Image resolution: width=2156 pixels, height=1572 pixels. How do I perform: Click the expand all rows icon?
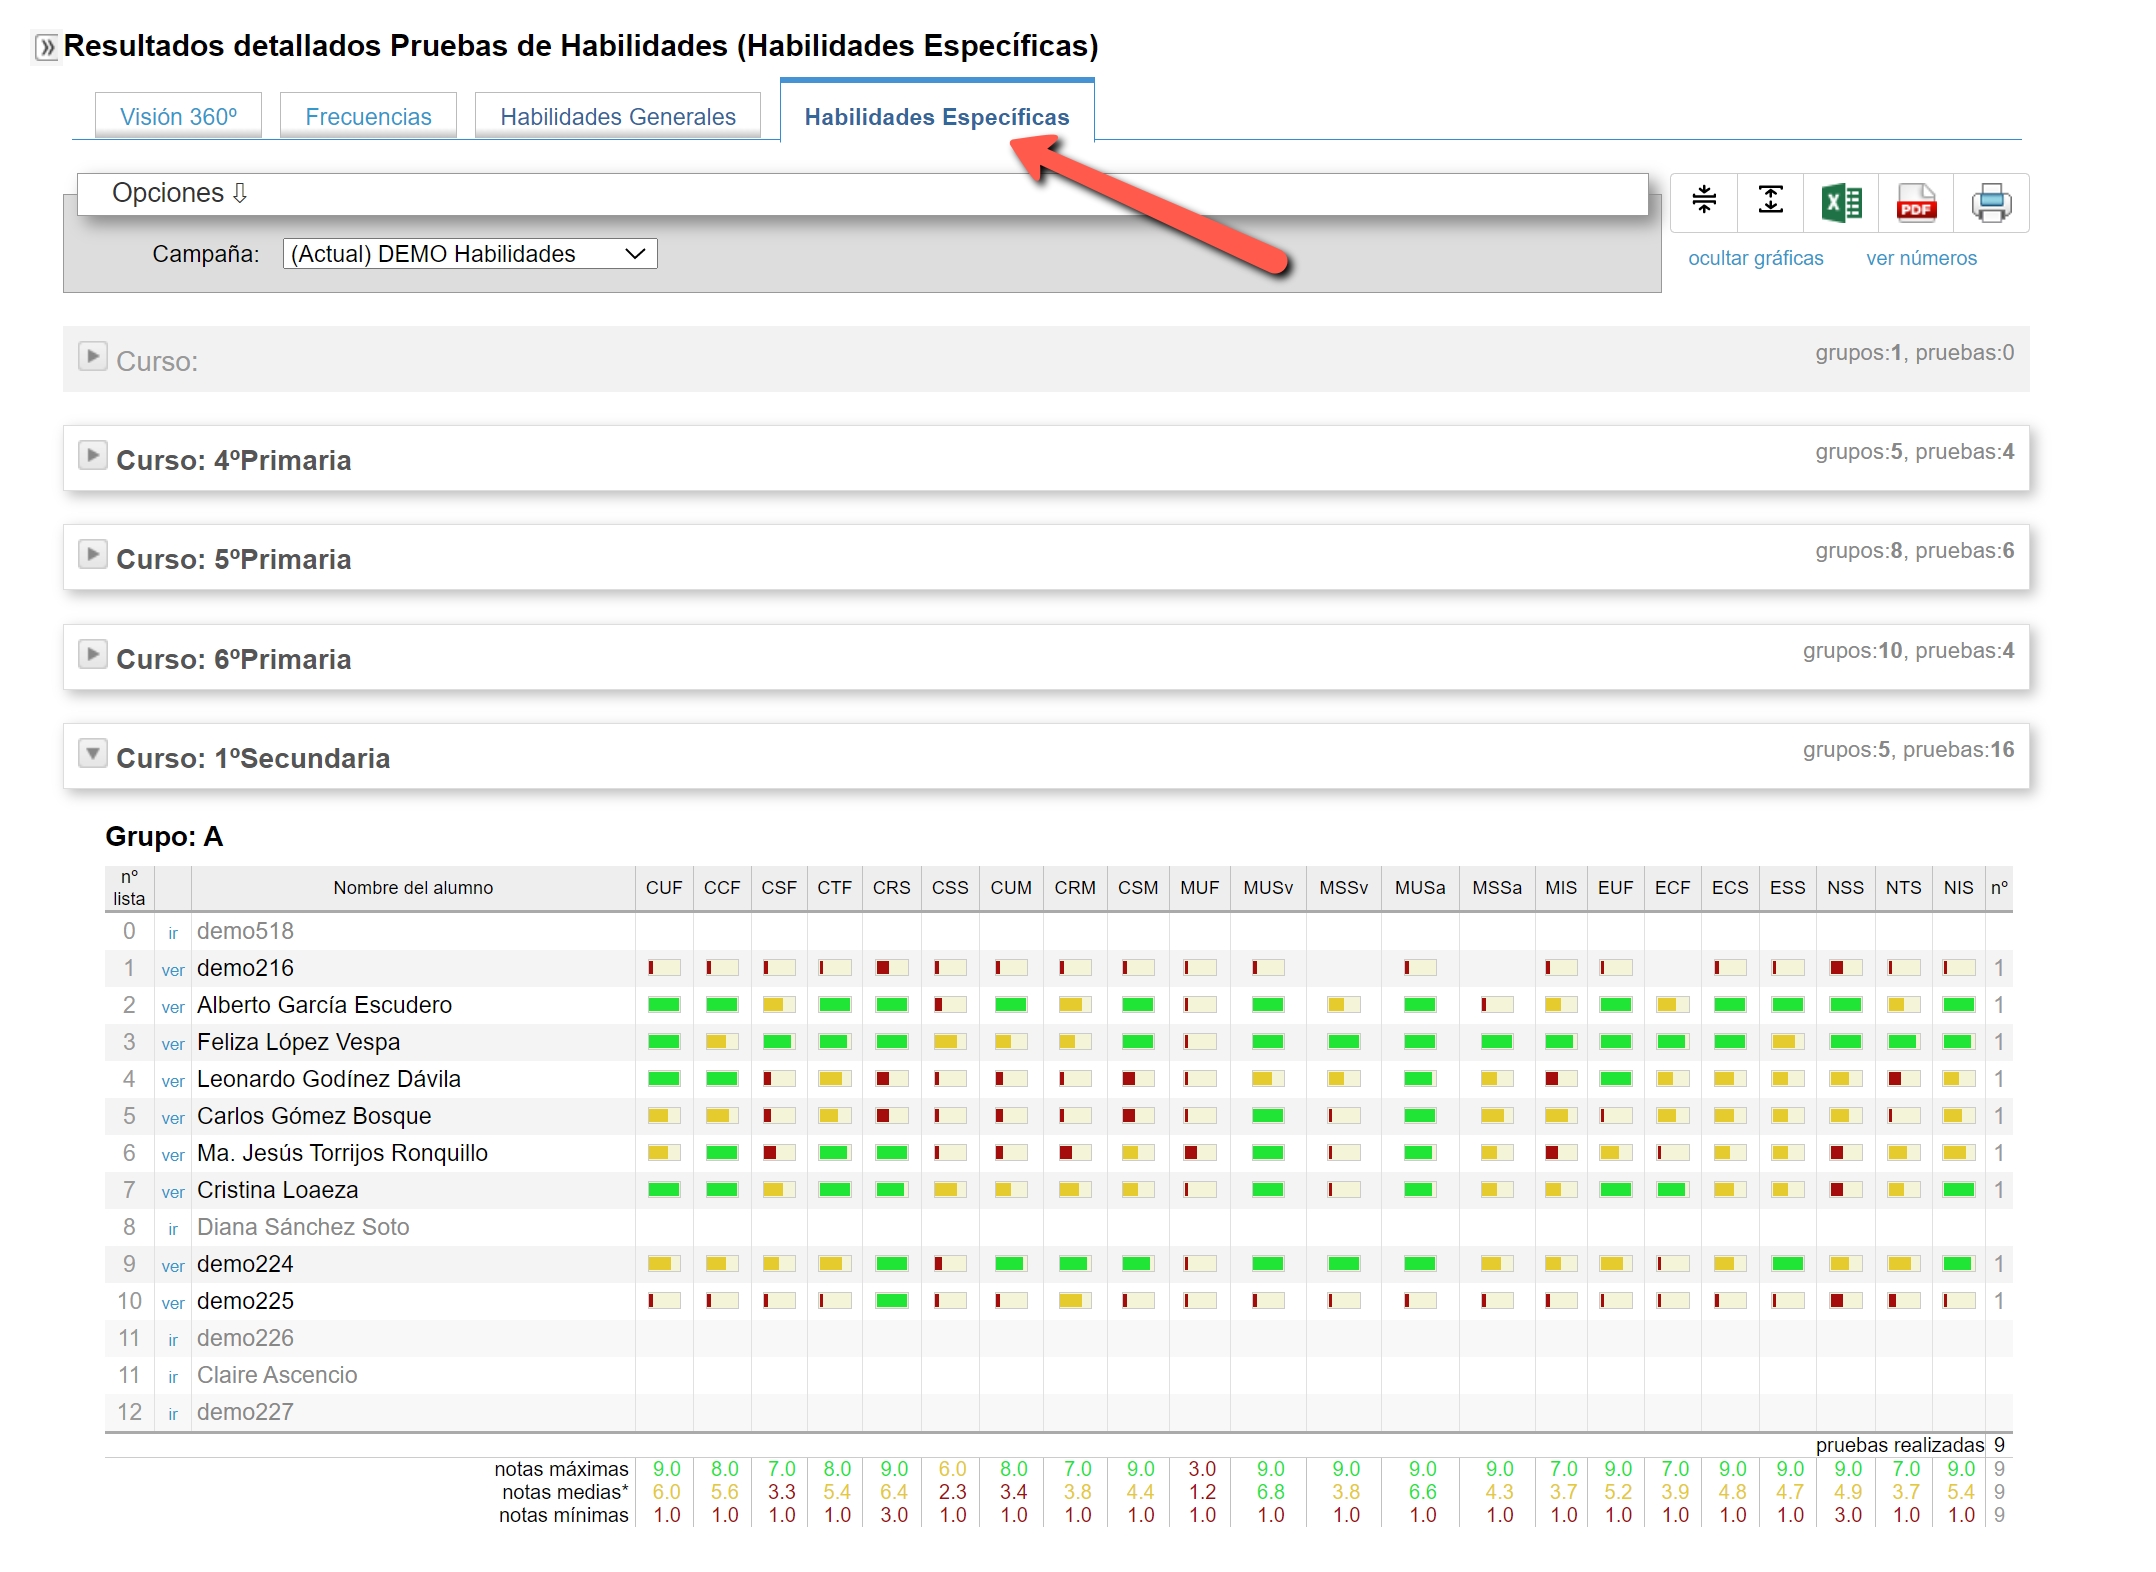coord(1771,201)
